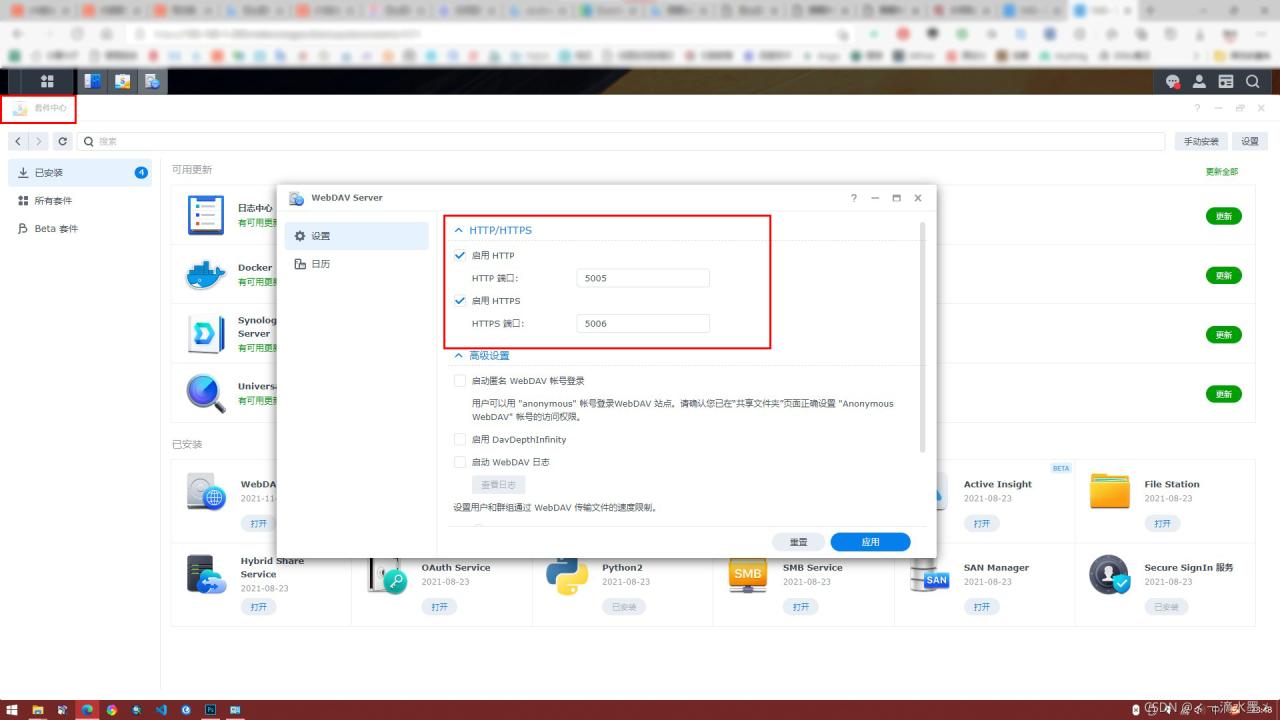
Task: Click the view log button
Action: [x=499, y=484]
